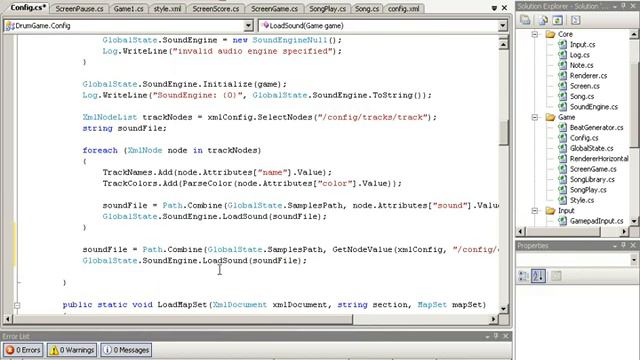Click the Refresh icon in Solution Explorer

click(557, 20)
